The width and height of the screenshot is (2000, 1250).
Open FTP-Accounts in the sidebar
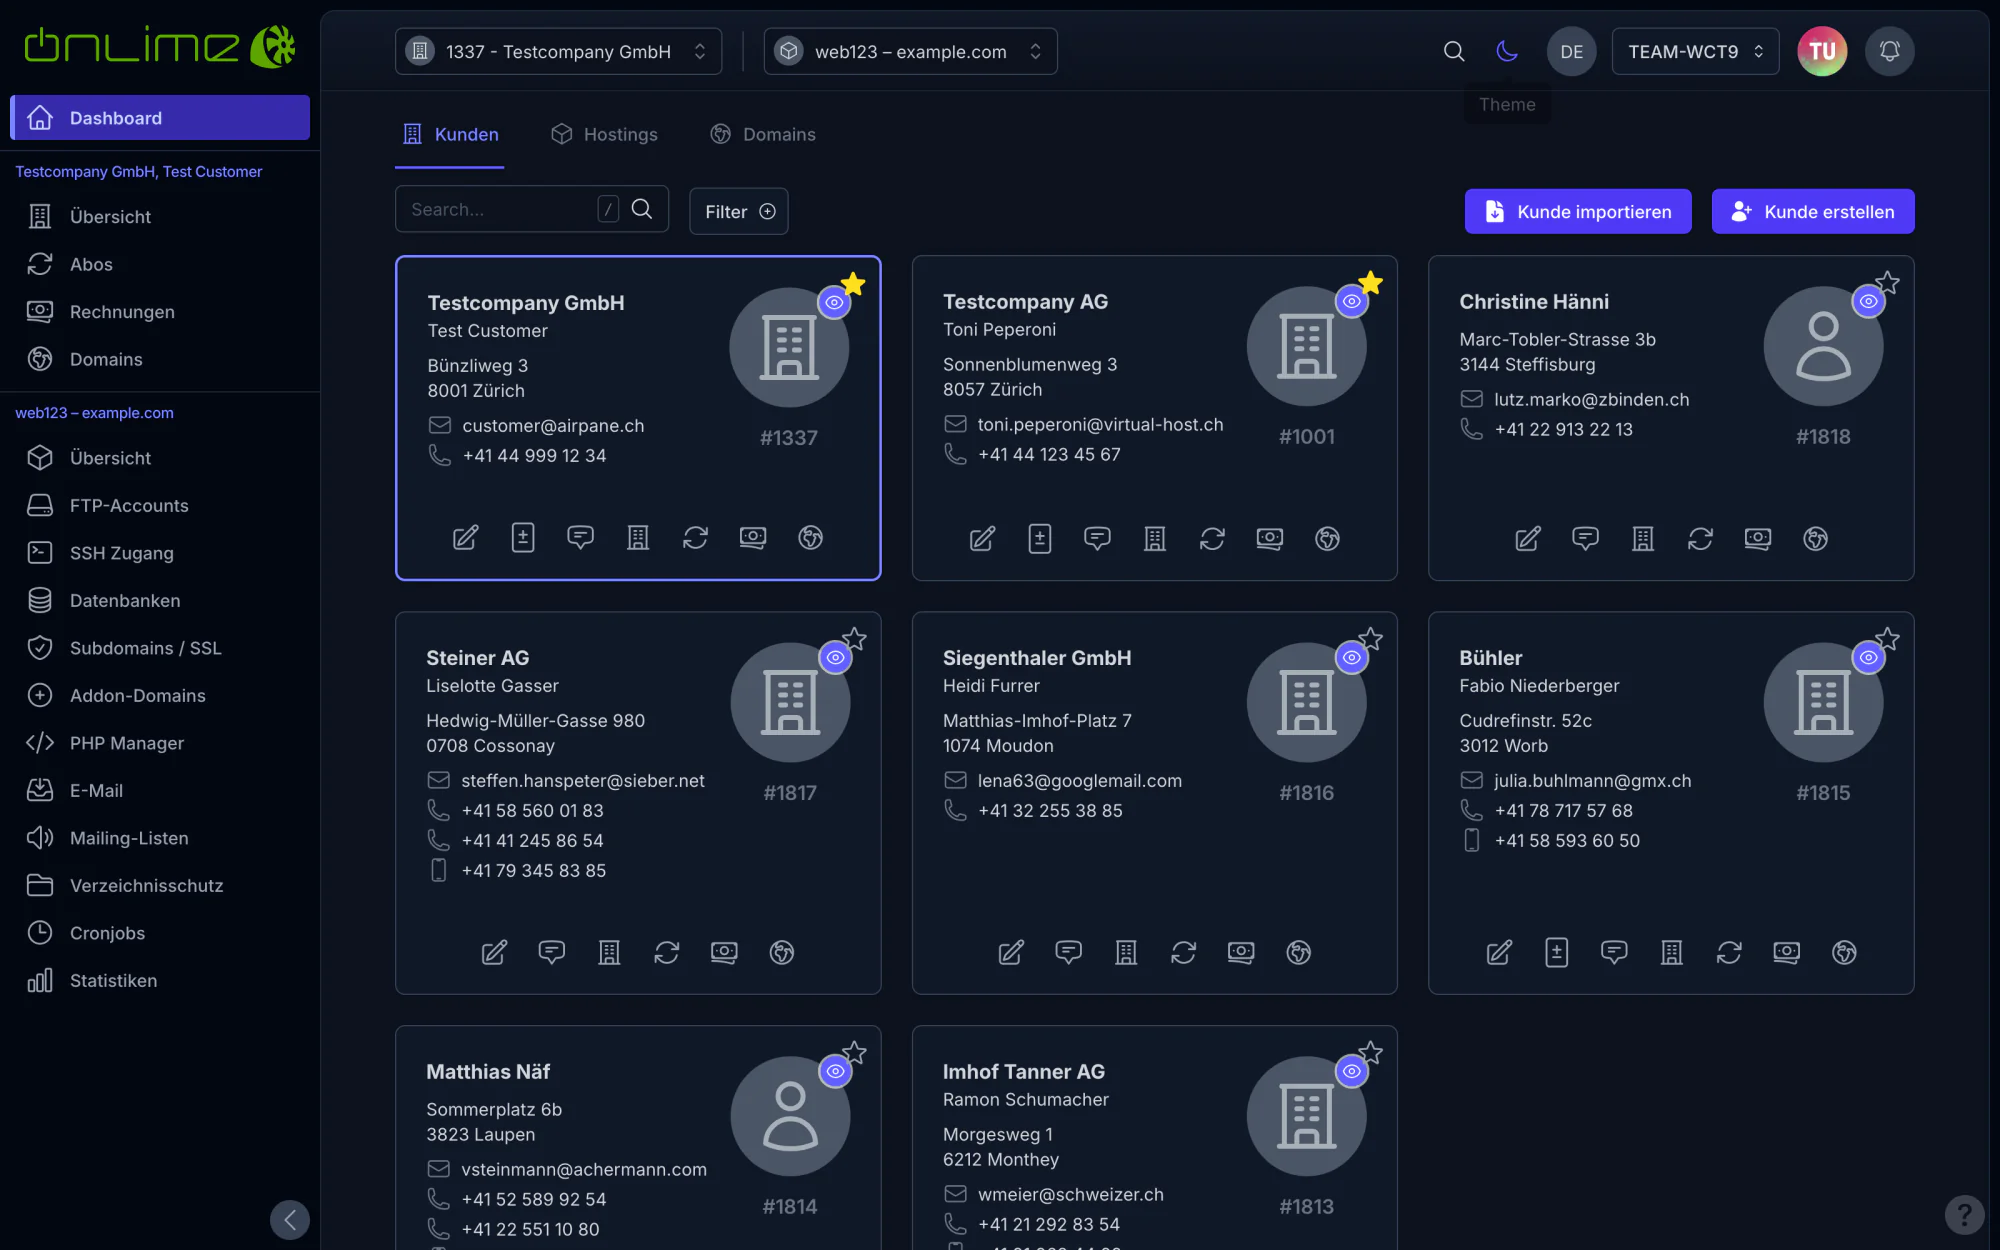(x=160, y=506)
